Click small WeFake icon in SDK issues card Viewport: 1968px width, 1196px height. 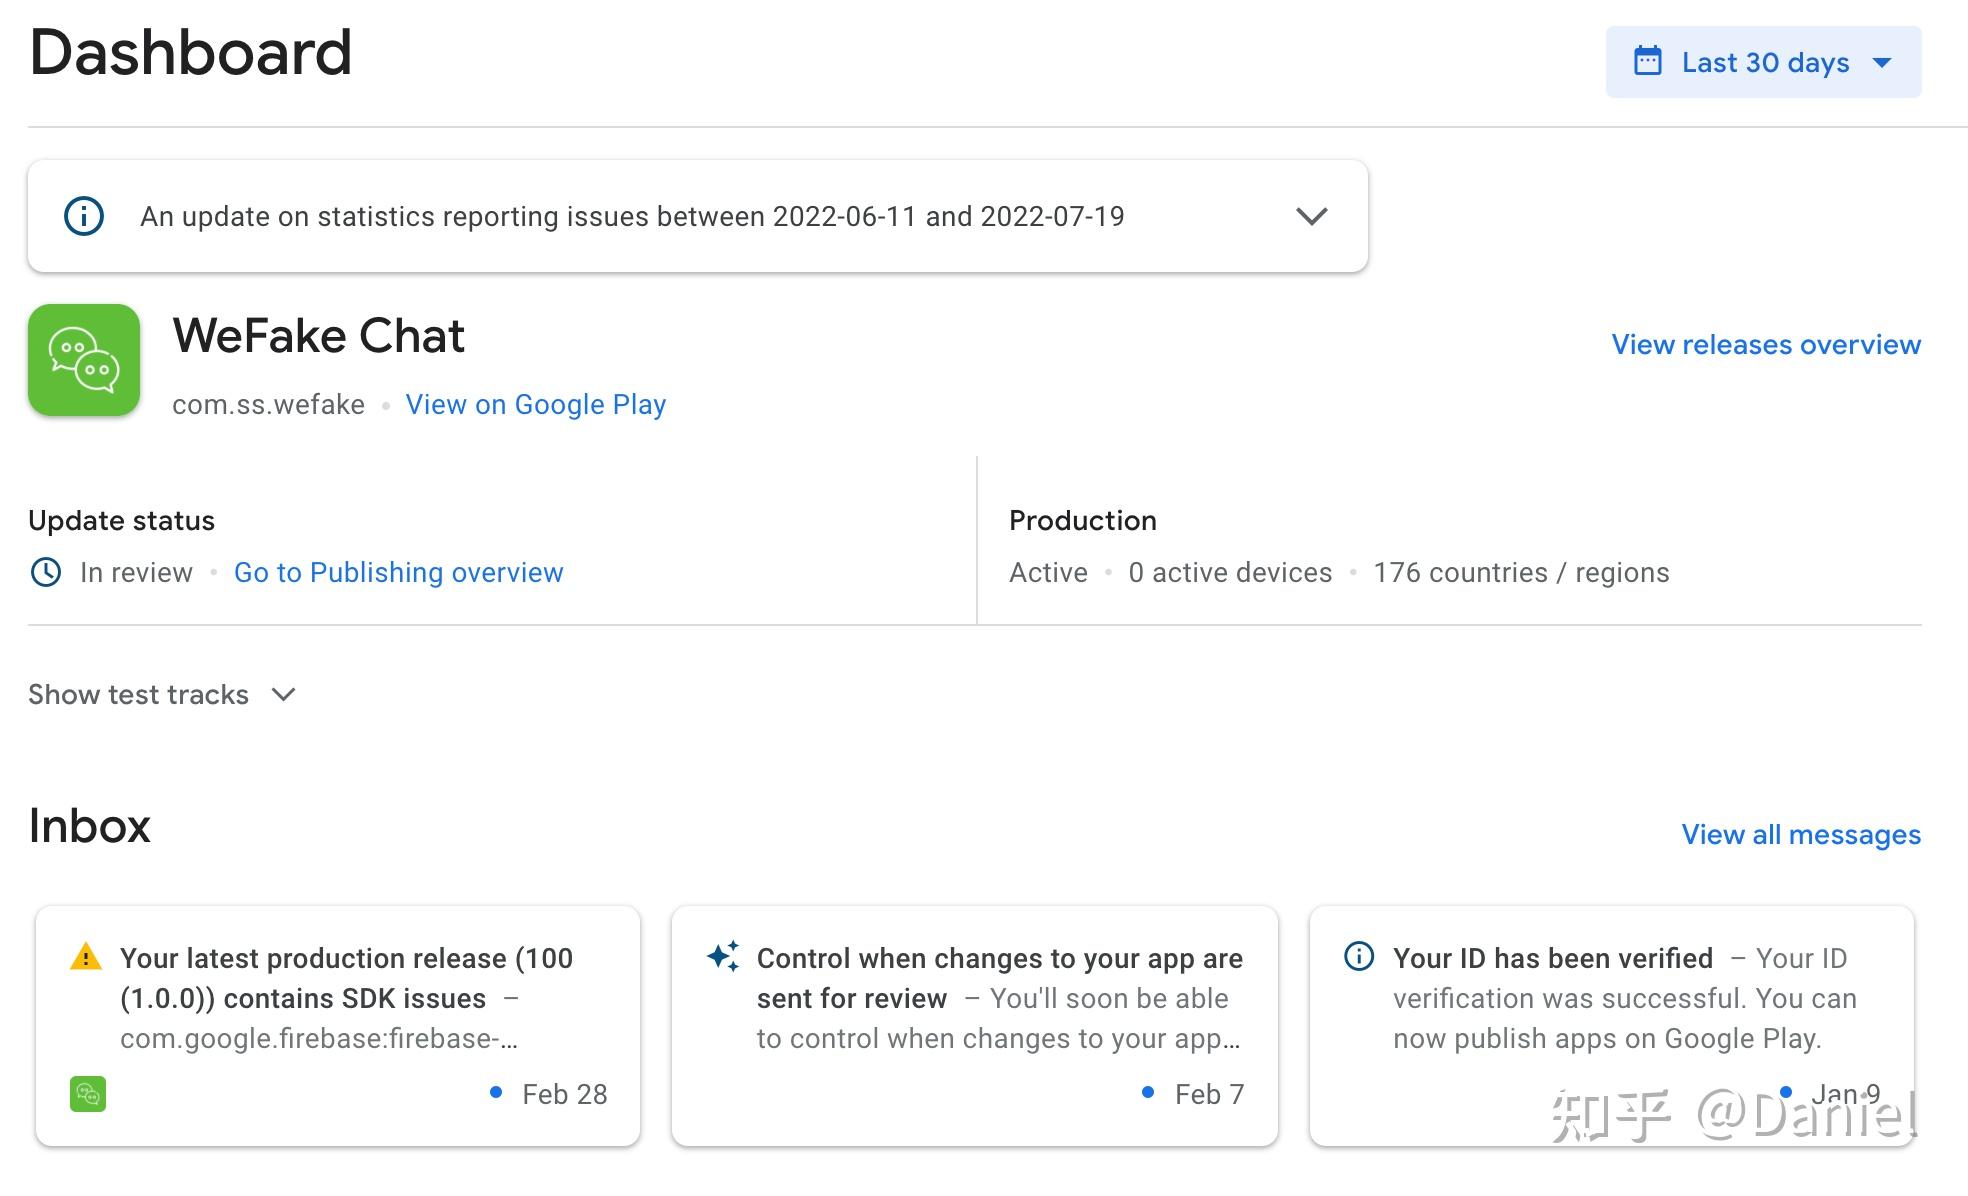pyautogui.click(x=88, y=1094)
